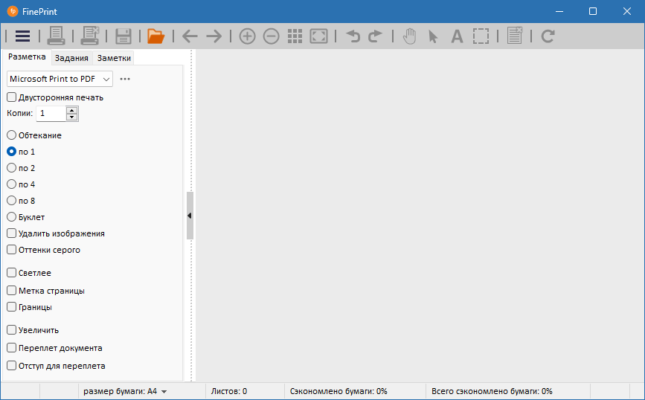Screen dimensions: 645x400
Task: Open file with orange folder icon
Action: (x=156, y=36)
